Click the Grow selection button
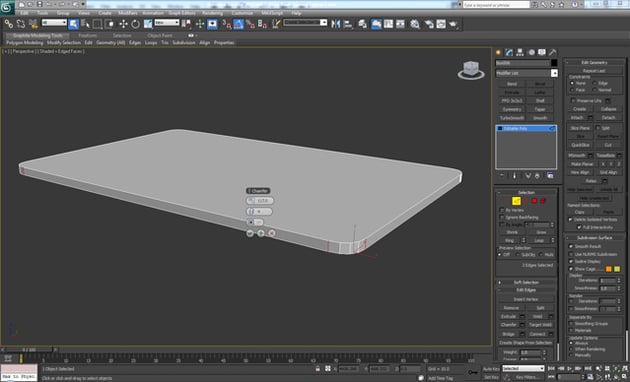The image size is (630, 382). (541, 232)
